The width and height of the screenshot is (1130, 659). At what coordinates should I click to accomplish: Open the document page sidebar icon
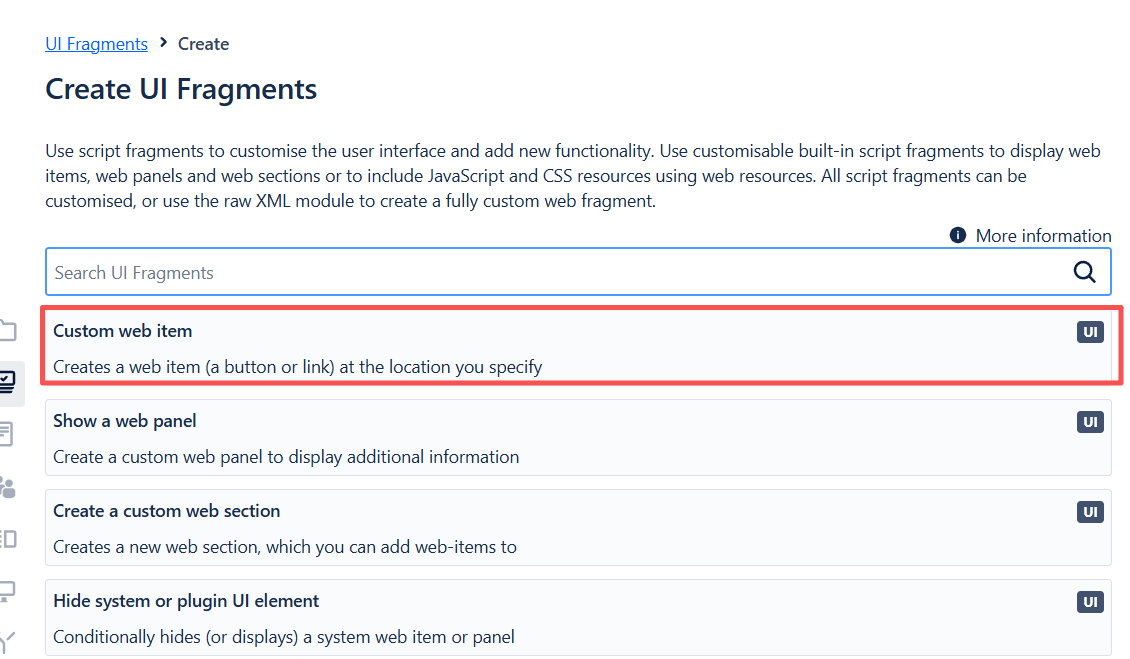(8, 434)
